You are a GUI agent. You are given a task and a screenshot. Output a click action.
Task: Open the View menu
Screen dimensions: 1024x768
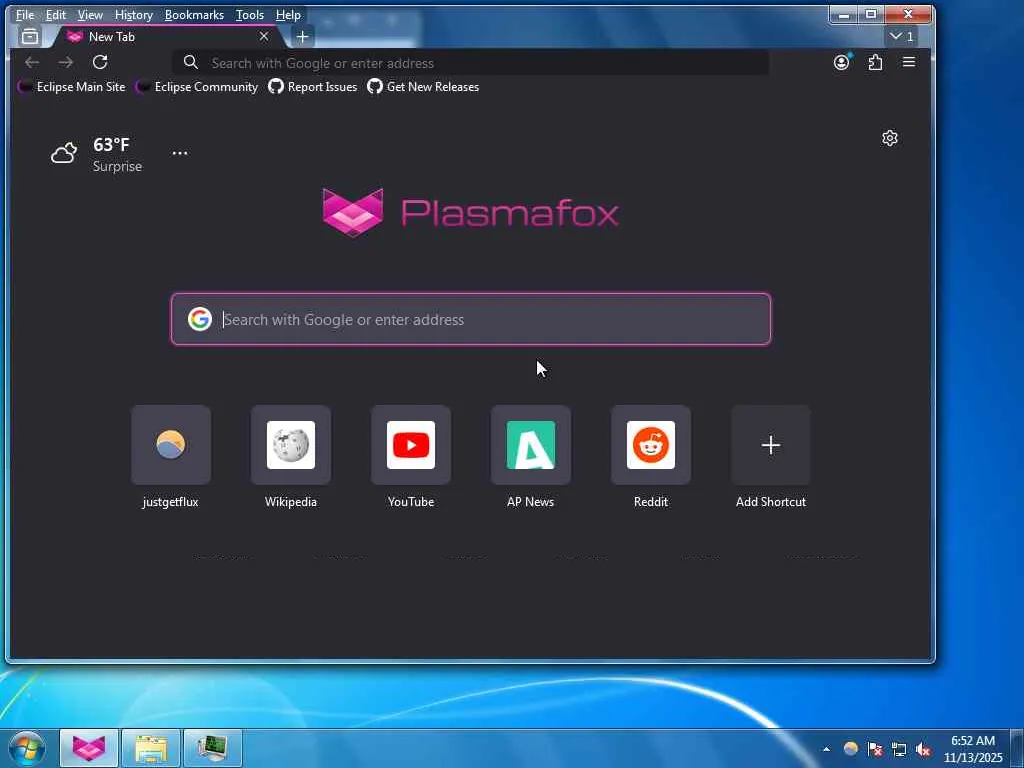coord(90,14)
